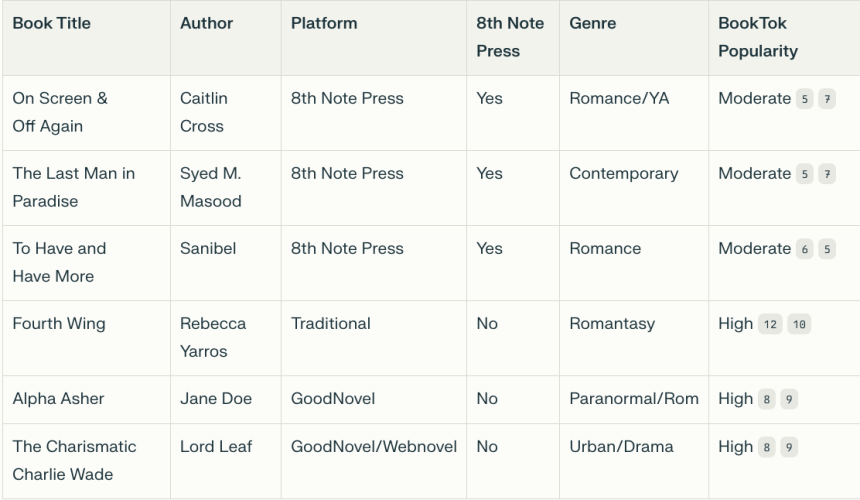Viewport: 860px width, 500px height.
Task: Select the Fourth Wing title cell
Action: click(x=86, y=338)
